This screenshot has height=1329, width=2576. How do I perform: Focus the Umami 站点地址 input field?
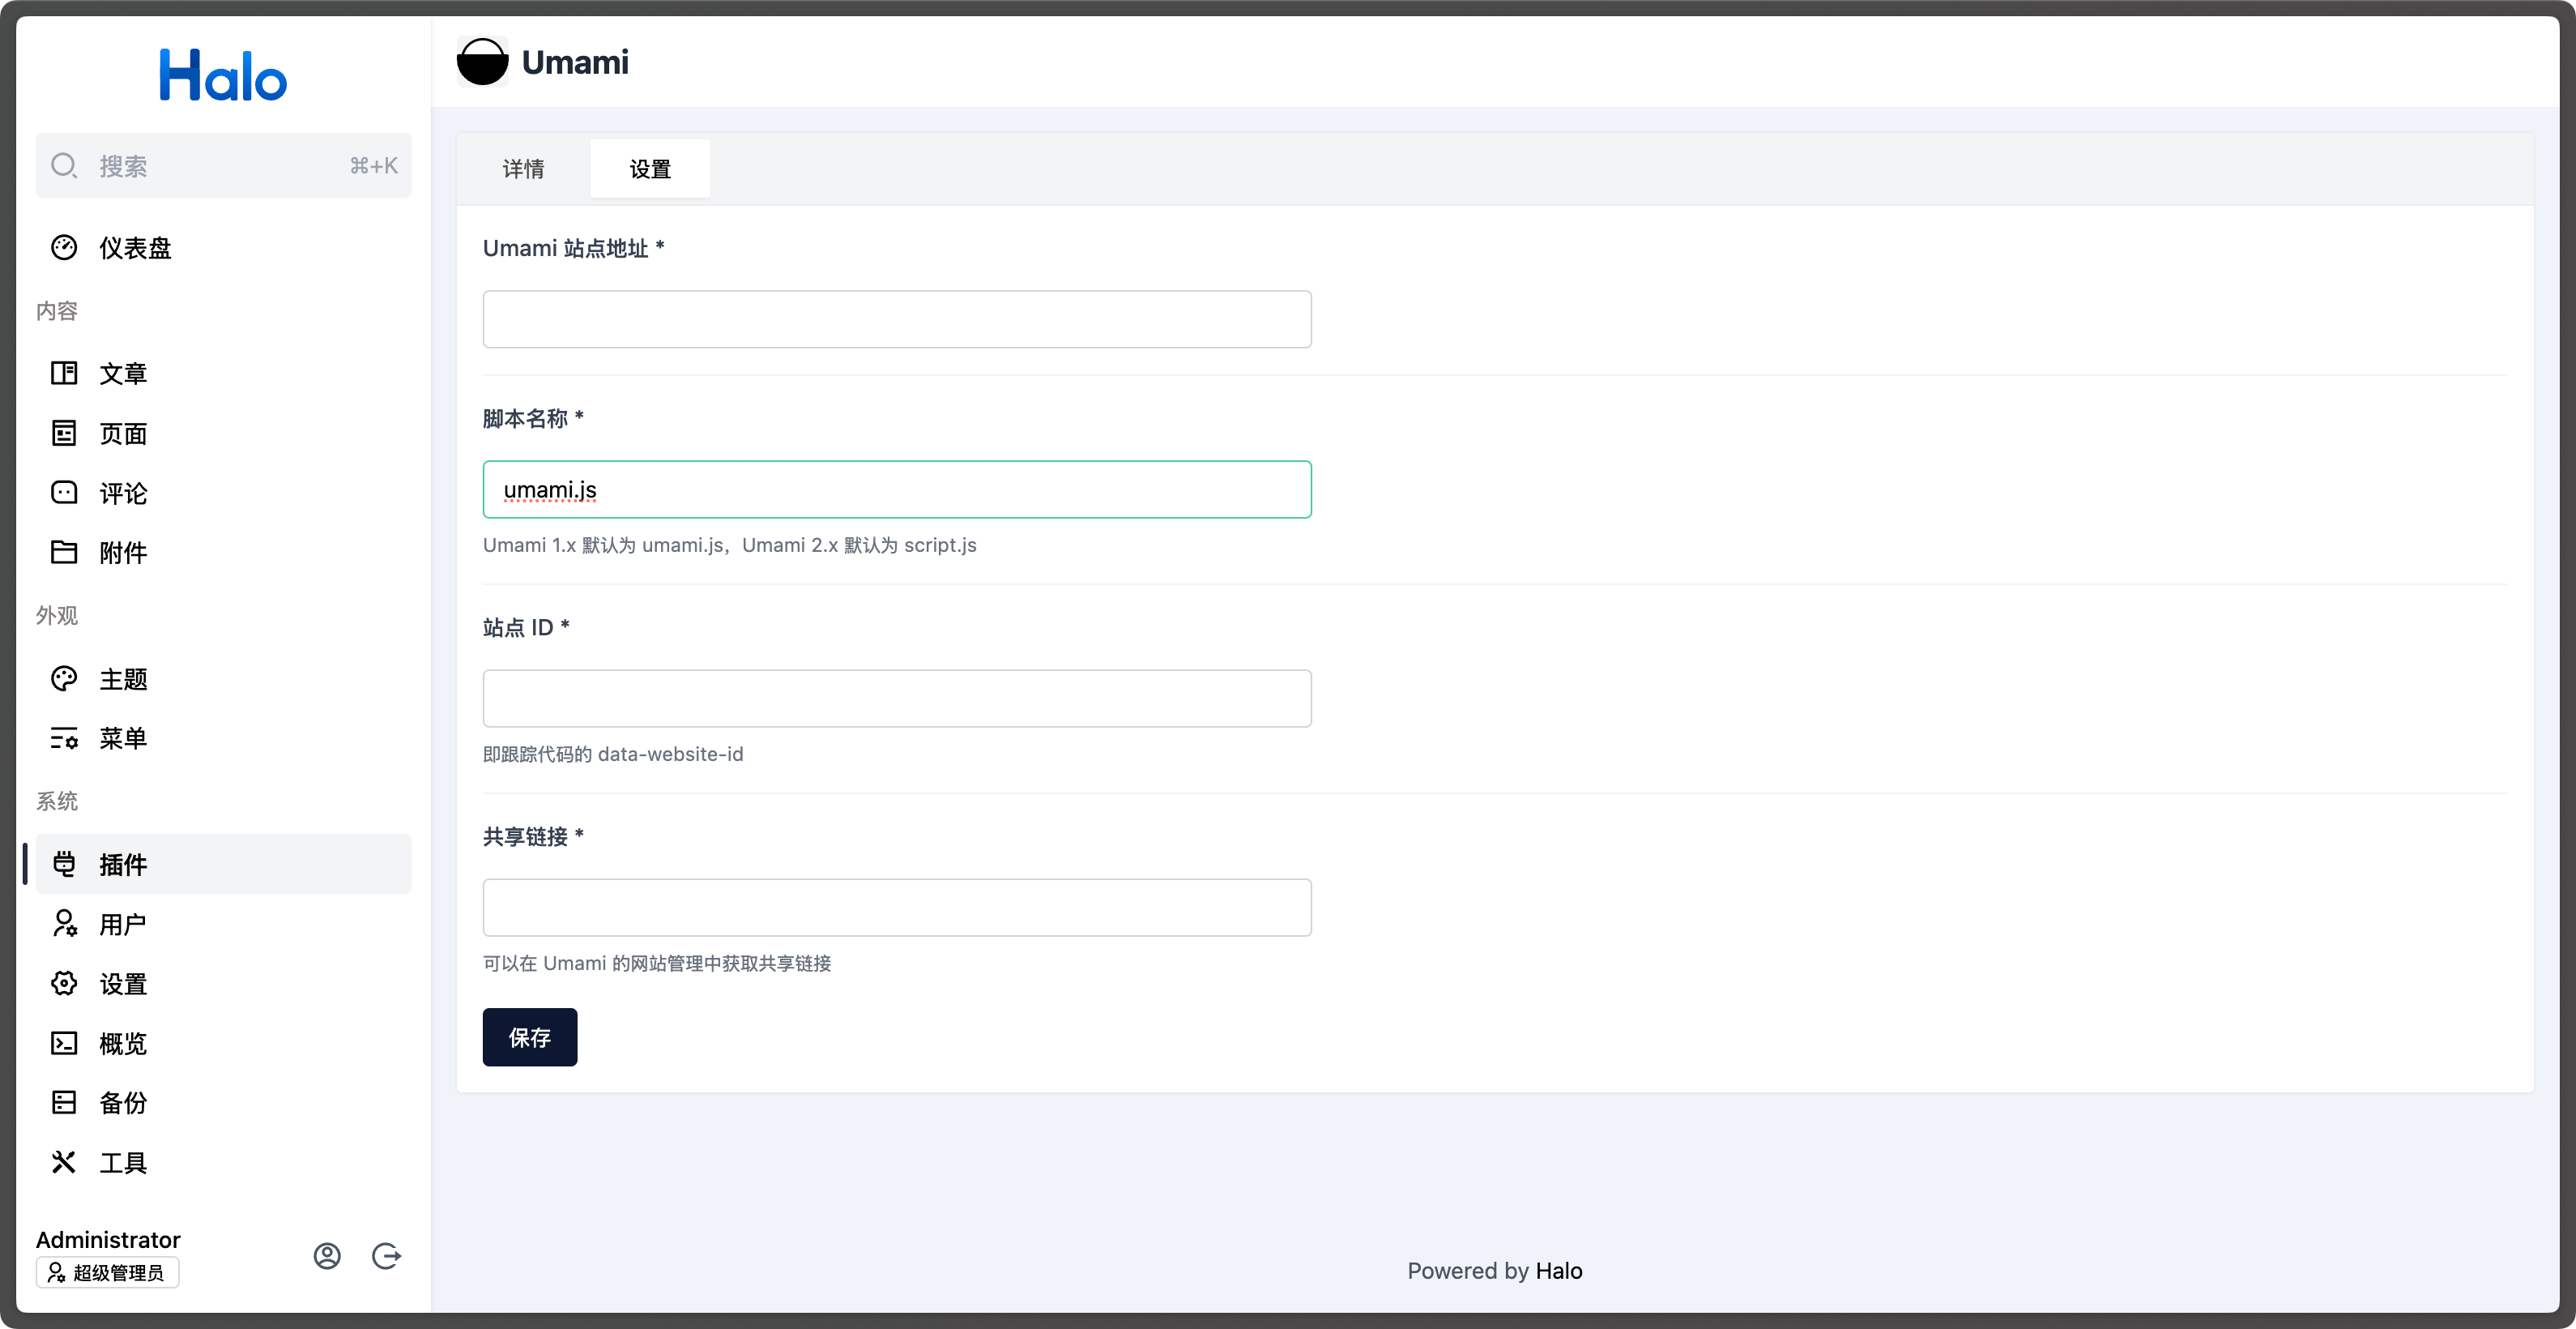tap(896, 319)
